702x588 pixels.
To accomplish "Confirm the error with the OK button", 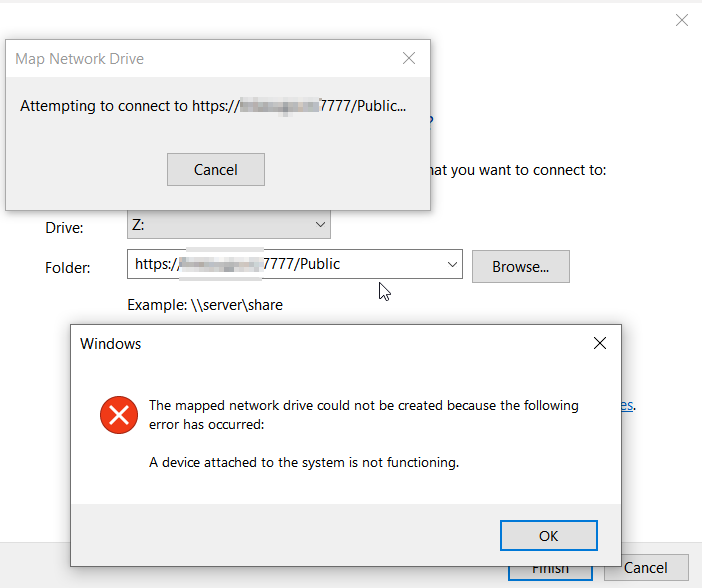I will click(548, 536).
